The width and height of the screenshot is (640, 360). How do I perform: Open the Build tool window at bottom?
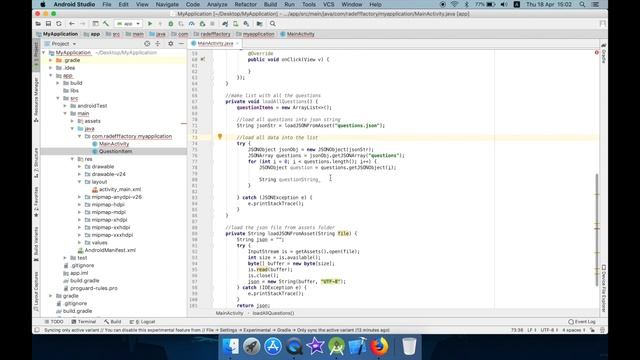coord(113,322)
